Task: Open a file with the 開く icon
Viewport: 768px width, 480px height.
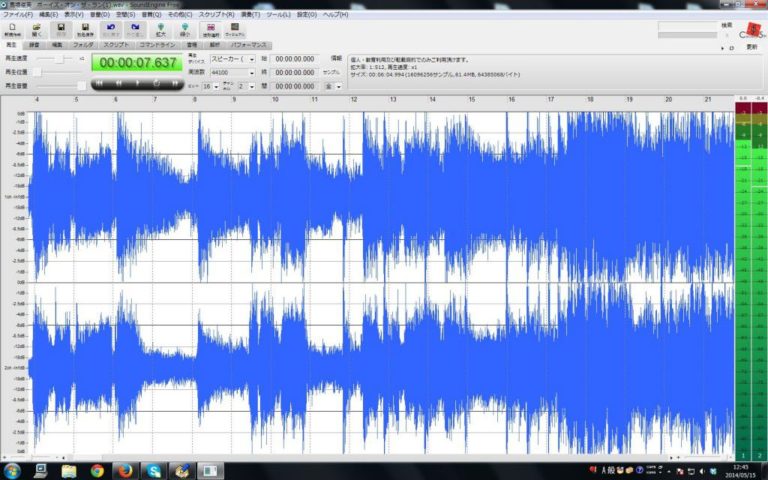Action: point(36,29)
